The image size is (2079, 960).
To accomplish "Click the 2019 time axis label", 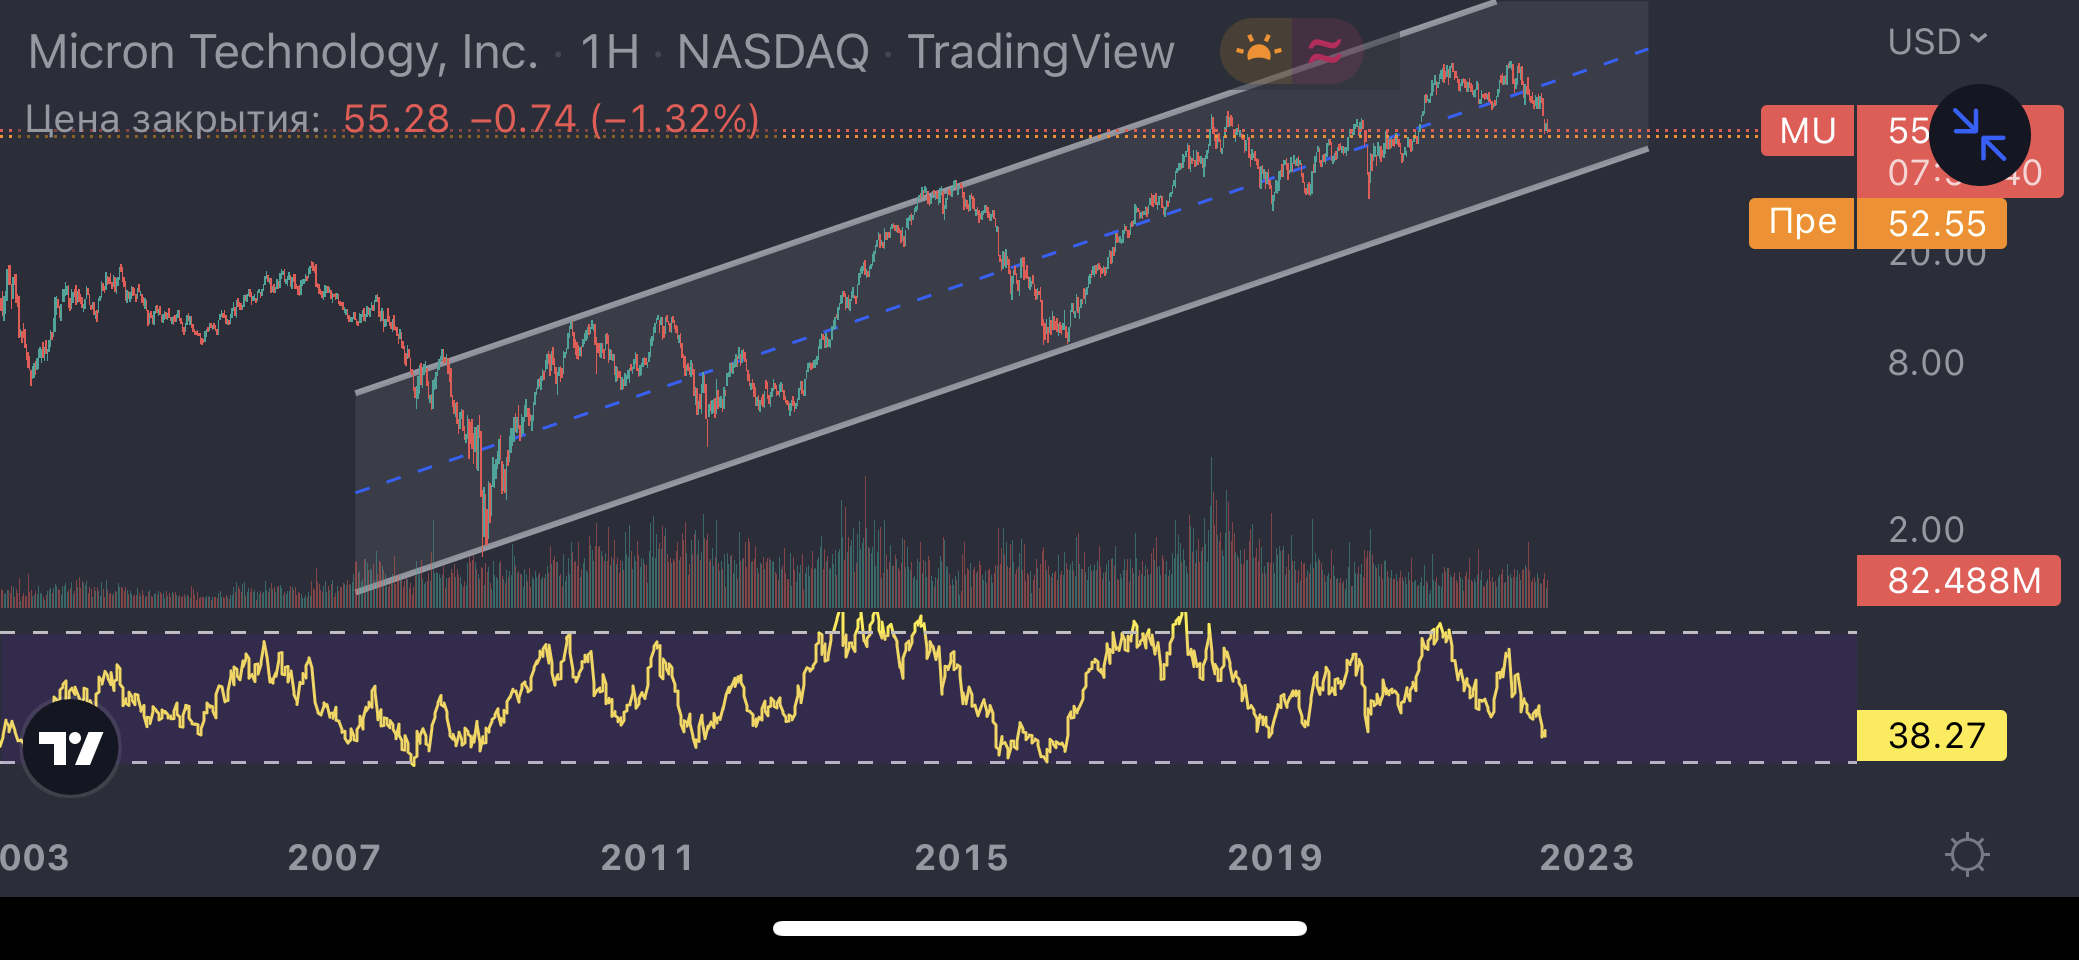I will [x=1275, y=857].
